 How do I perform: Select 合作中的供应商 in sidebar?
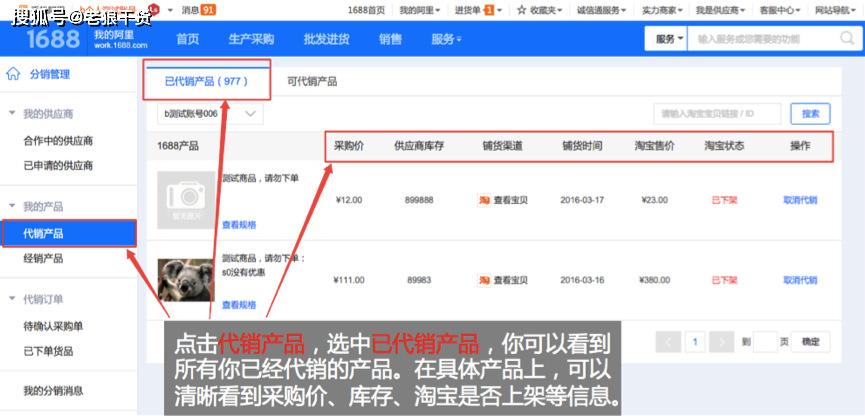click(x=58, y=141)
